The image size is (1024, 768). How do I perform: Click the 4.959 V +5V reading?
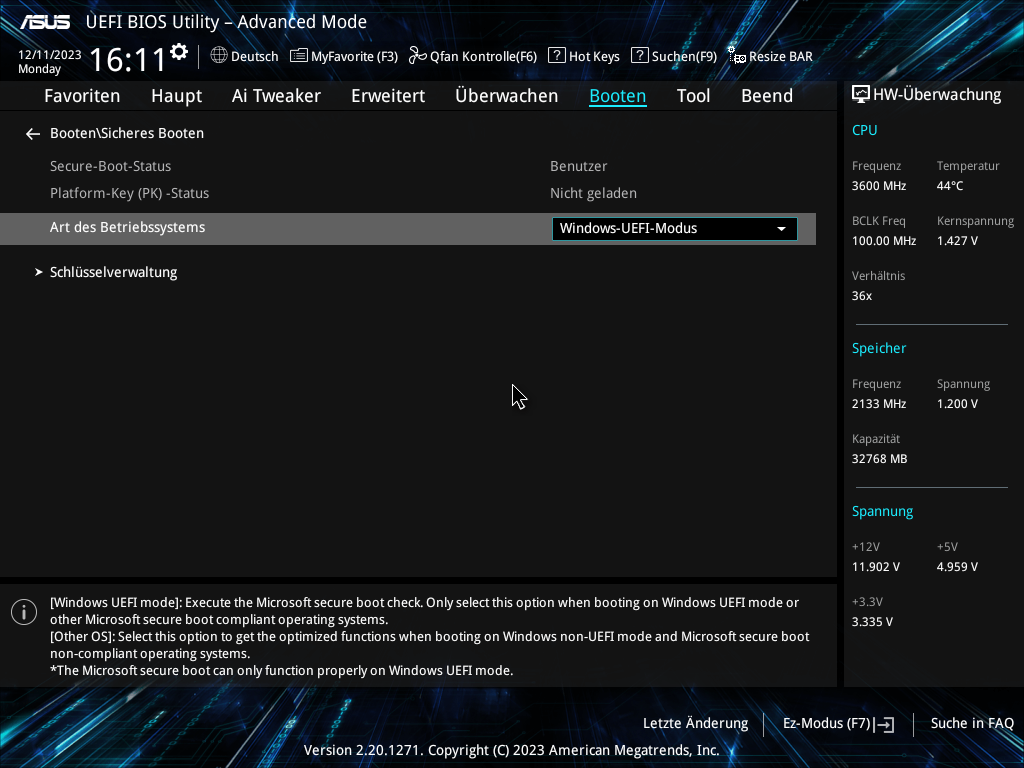tap(957, 567)
